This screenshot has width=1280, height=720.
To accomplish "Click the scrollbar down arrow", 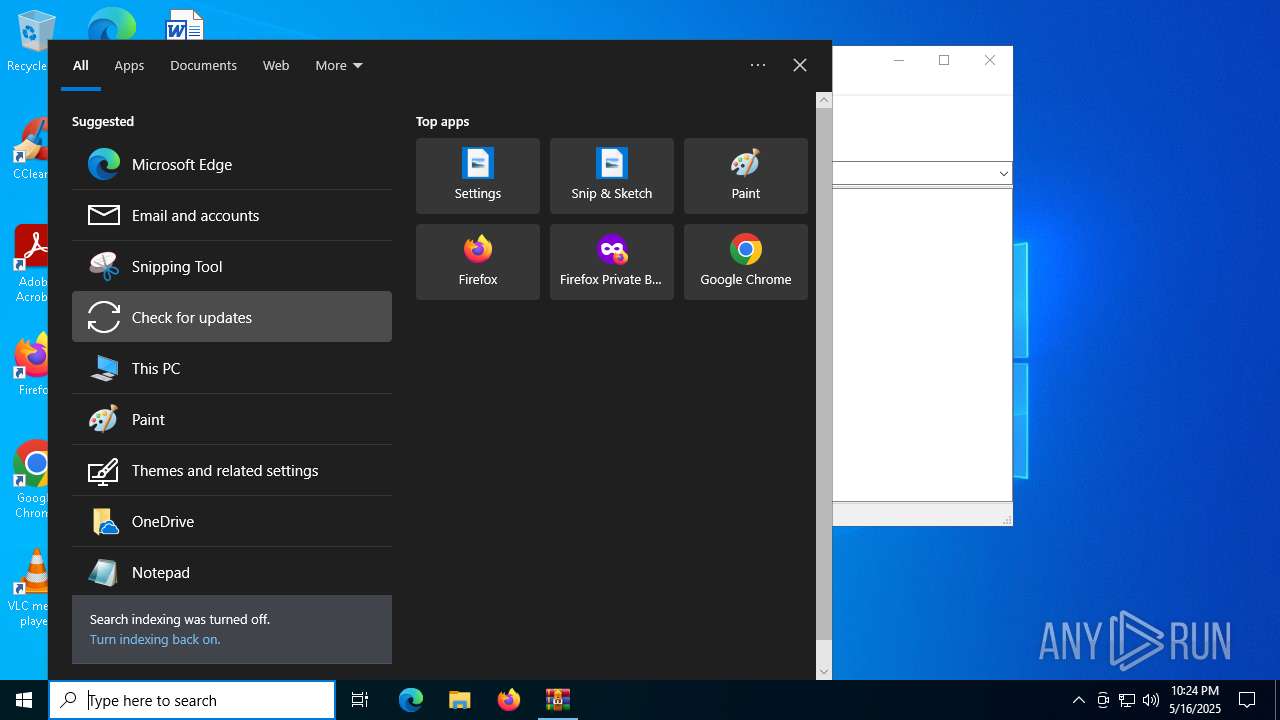I will (824, 672).
